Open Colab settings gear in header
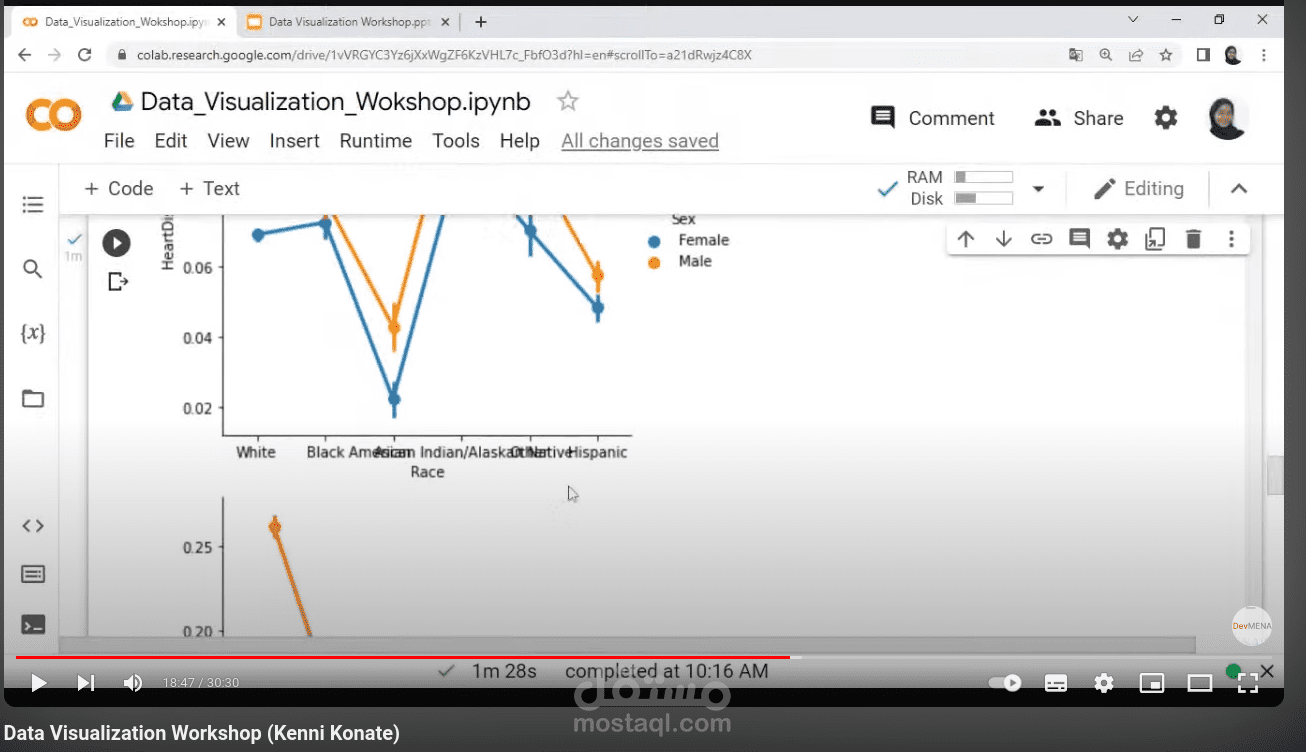 1166,118
